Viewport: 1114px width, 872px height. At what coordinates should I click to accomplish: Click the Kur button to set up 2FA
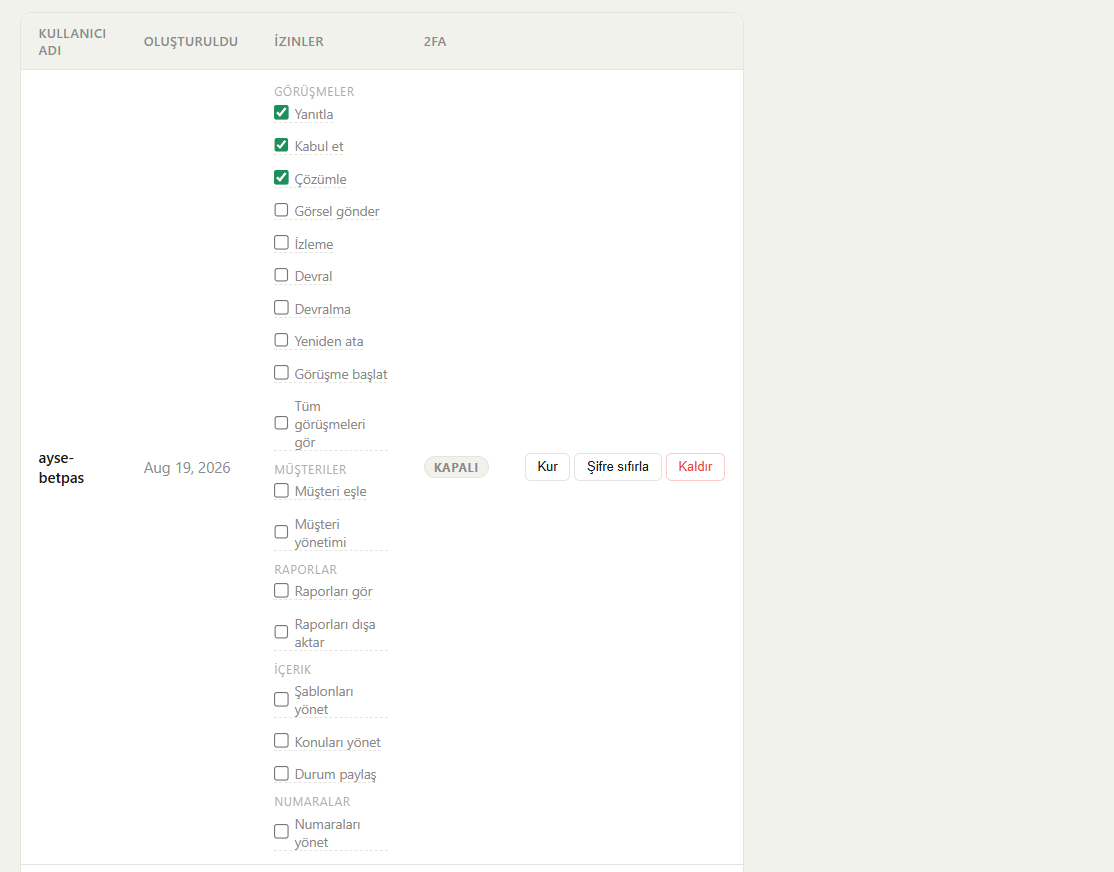coord(547,467)
